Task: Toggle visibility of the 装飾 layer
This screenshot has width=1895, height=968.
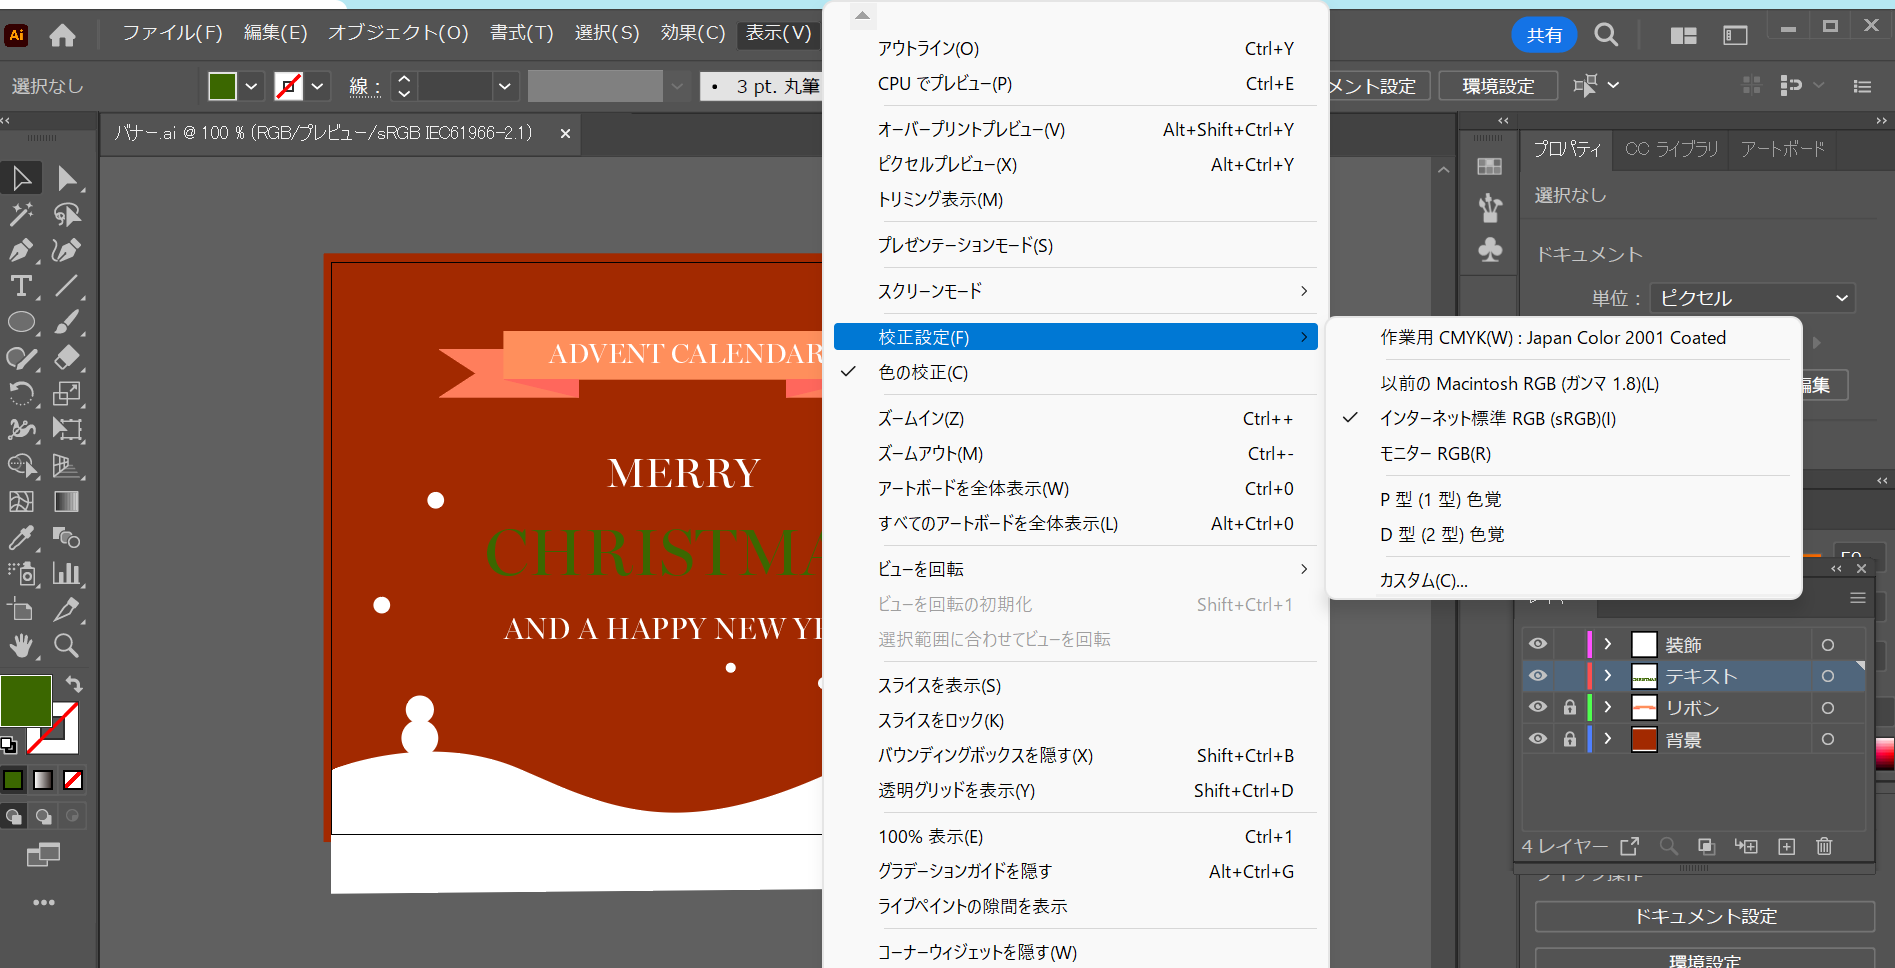Action: point(1538,644)
